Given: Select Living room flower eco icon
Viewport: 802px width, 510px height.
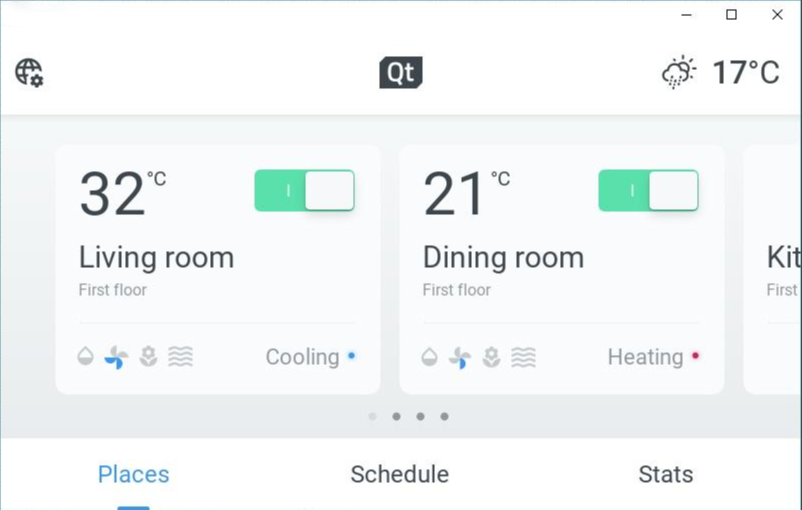Looking at the screenshot, I should tap(148, 357).
